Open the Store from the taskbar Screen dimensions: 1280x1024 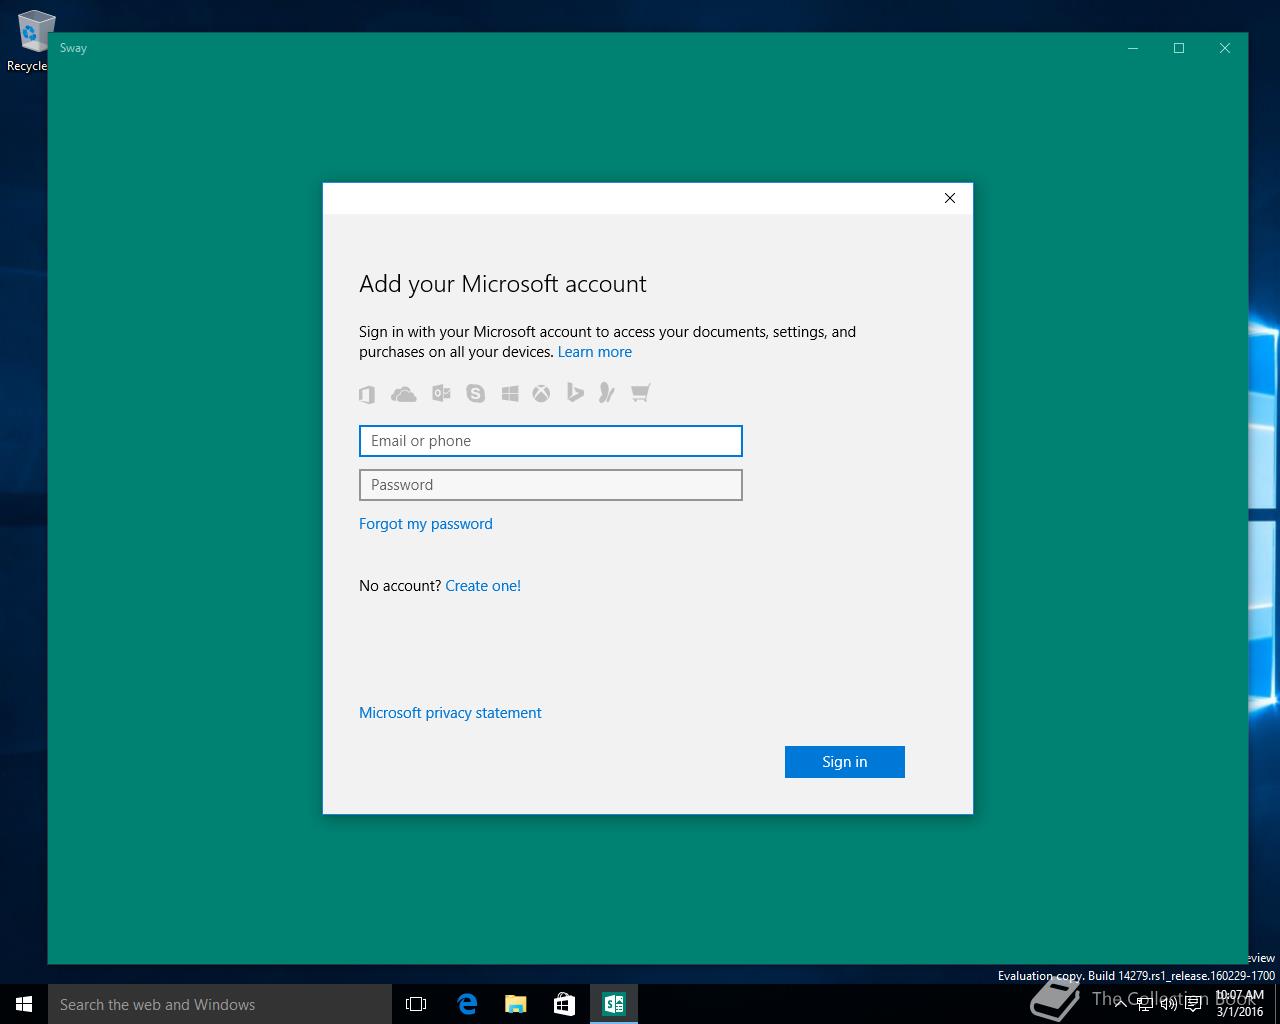click(564, 1004)
